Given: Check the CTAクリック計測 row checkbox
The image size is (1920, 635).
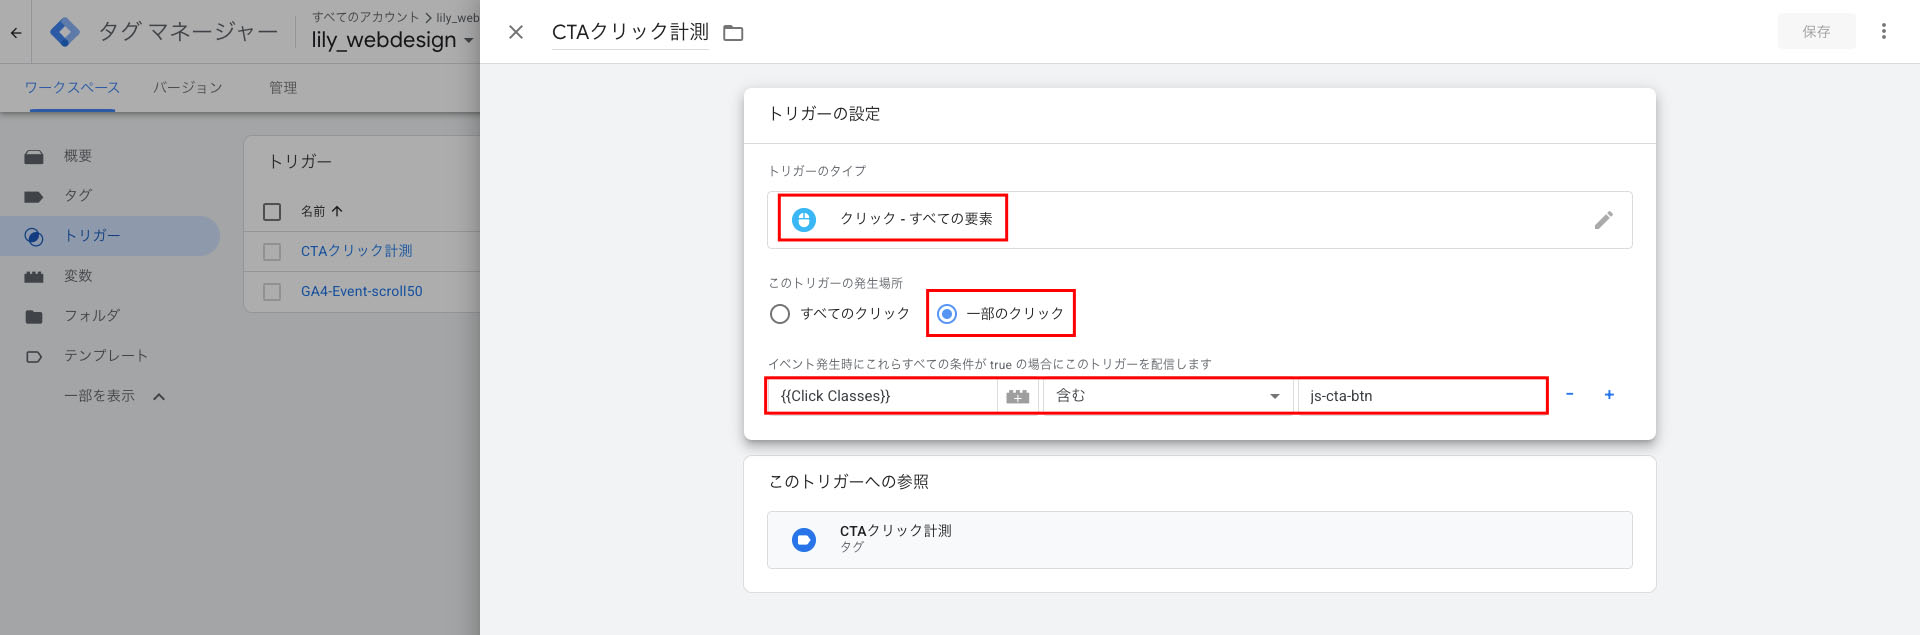Looking at the screenshot, I should [272, 252].
